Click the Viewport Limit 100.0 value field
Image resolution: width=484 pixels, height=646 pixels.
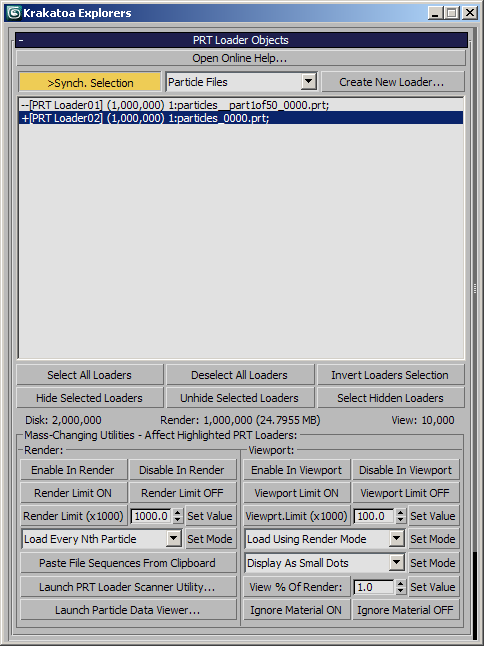374,516
